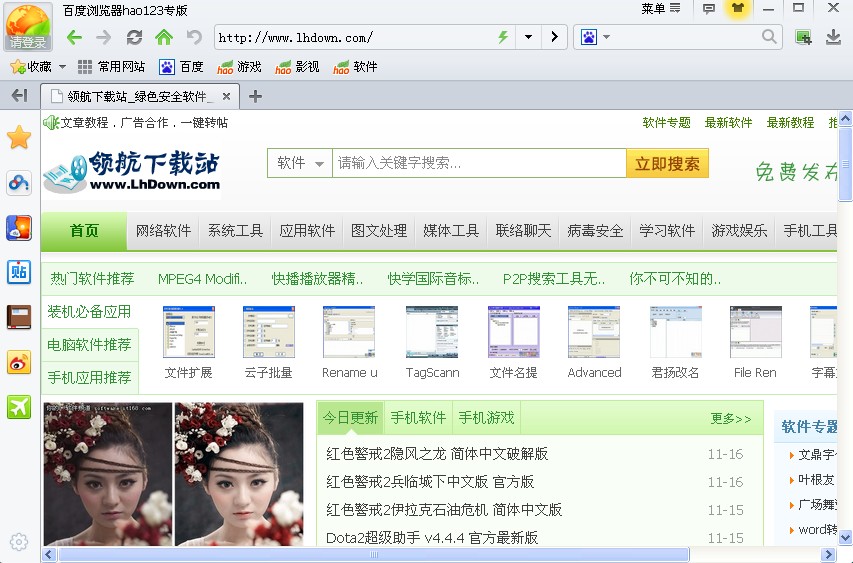
Task: Click the undo closed tab icon
Action: 194,38
